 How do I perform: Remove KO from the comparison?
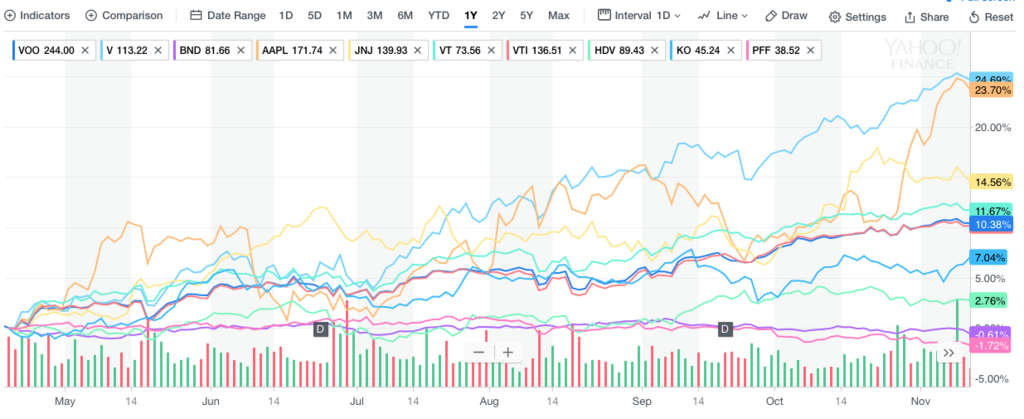pyautogui.click(x=730, y=50)
